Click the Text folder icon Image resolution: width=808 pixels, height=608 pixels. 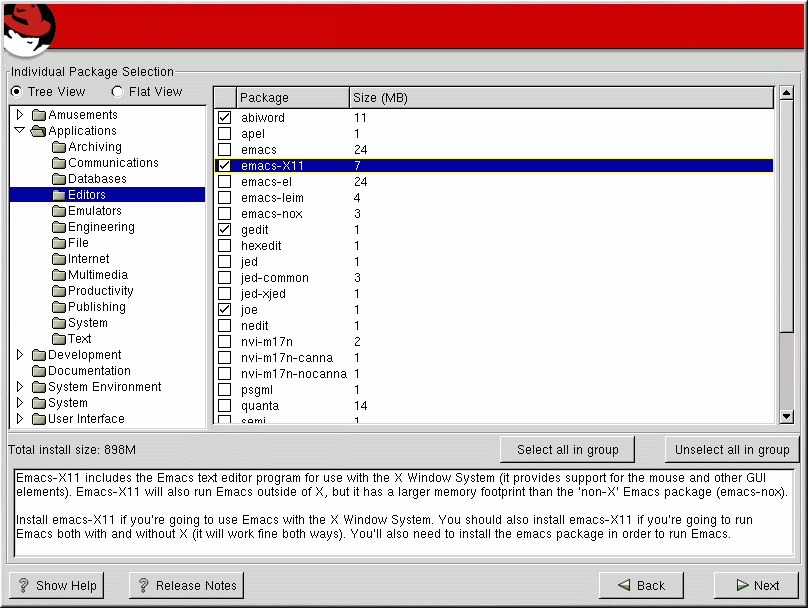coord(59,339)
